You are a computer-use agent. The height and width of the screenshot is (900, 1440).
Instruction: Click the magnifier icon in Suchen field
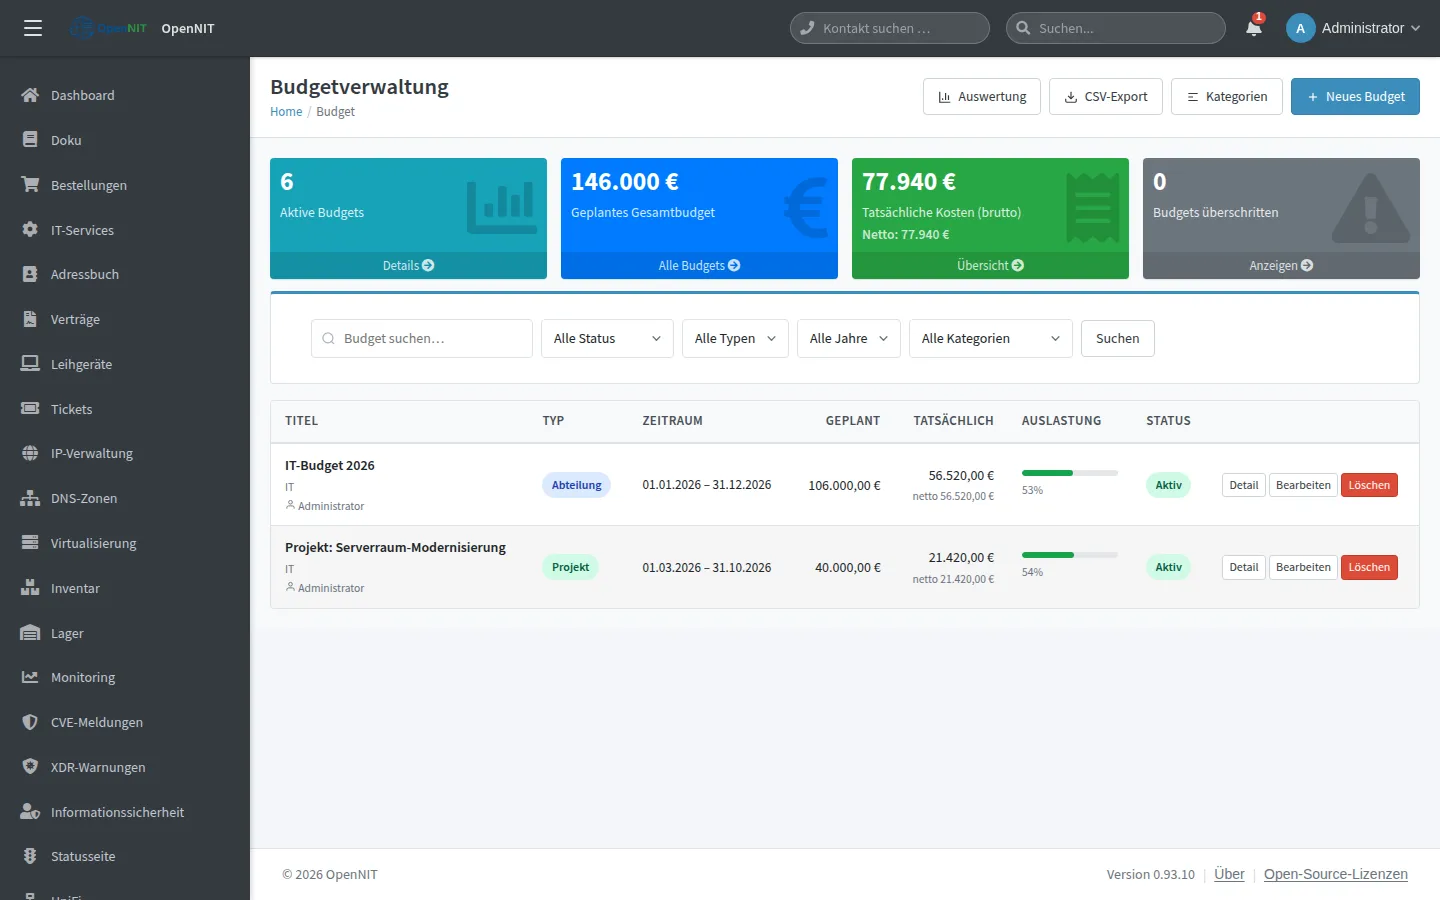(1023, 28)
